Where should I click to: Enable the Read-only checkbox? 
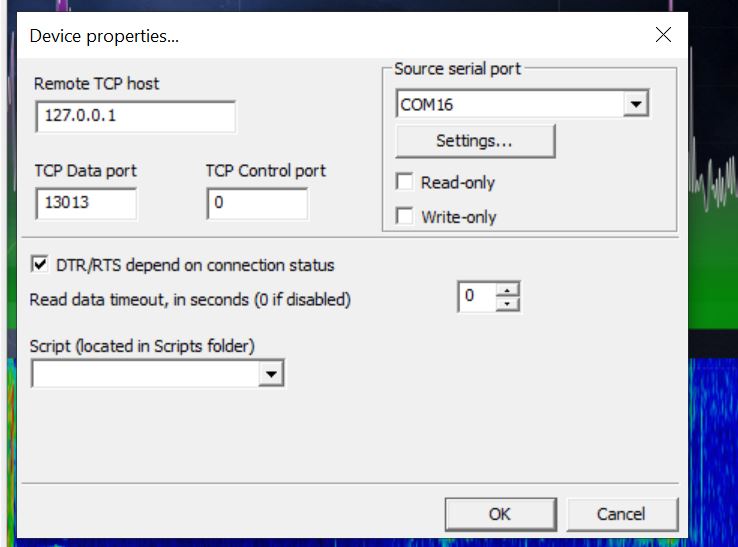(x=404, y=182)
